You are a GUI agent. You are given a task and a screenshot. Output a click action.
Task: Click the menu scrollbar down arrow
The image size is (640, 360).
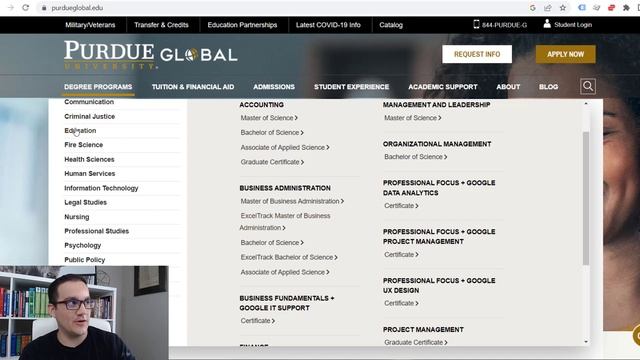[586, 342]
